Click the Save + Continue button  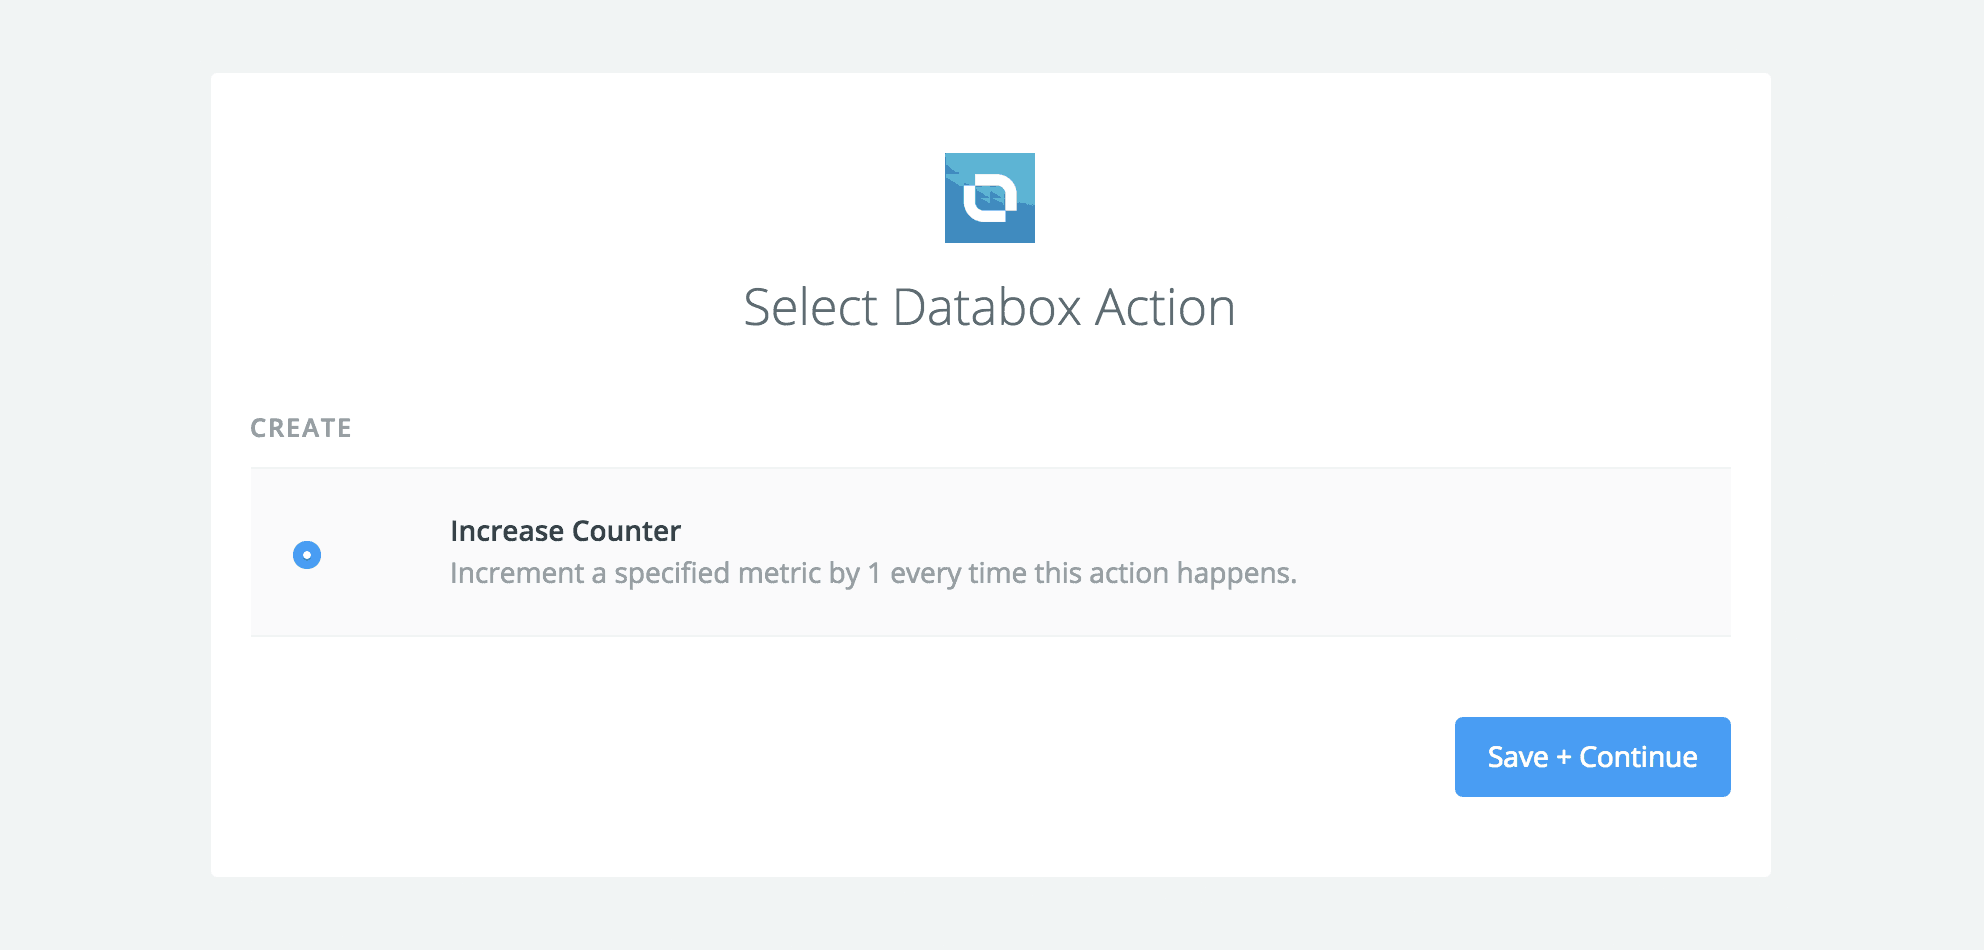click(1592, 757)
